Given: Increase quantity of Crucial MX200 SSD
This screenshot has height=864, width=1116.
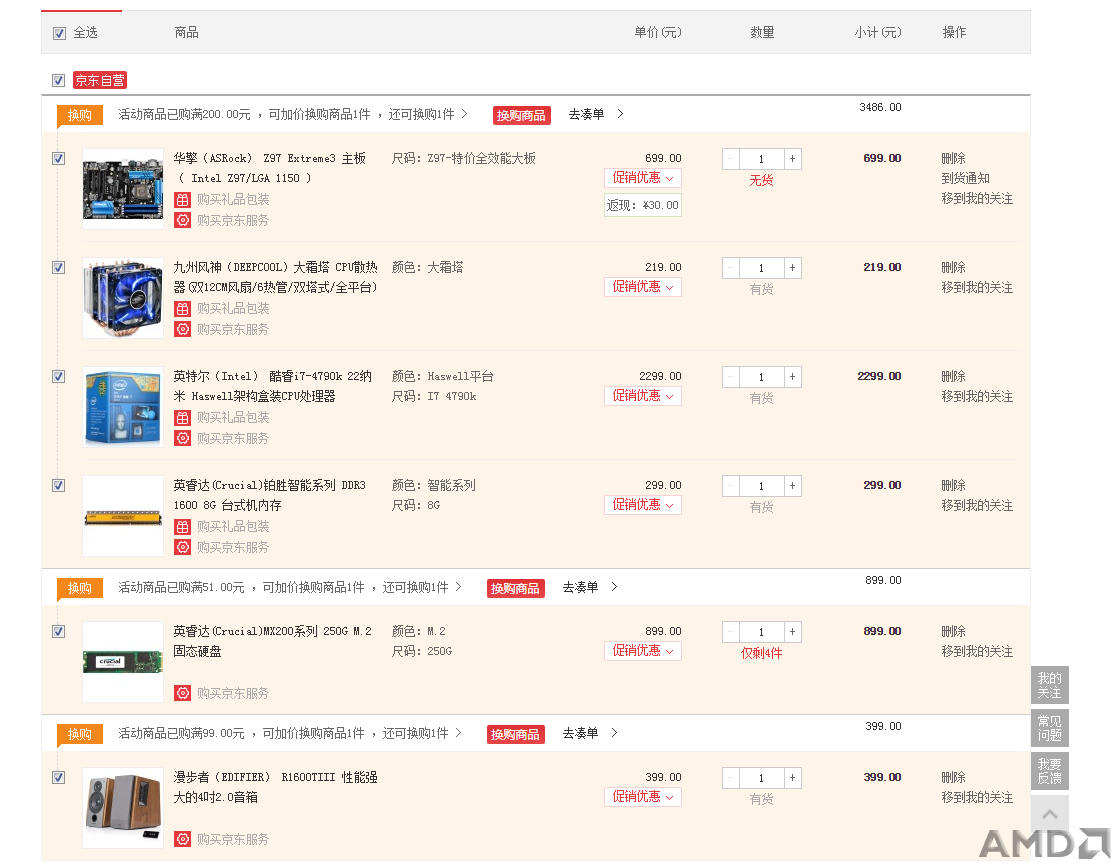Looking at the screenshot, I should click(x=792, y=631).
